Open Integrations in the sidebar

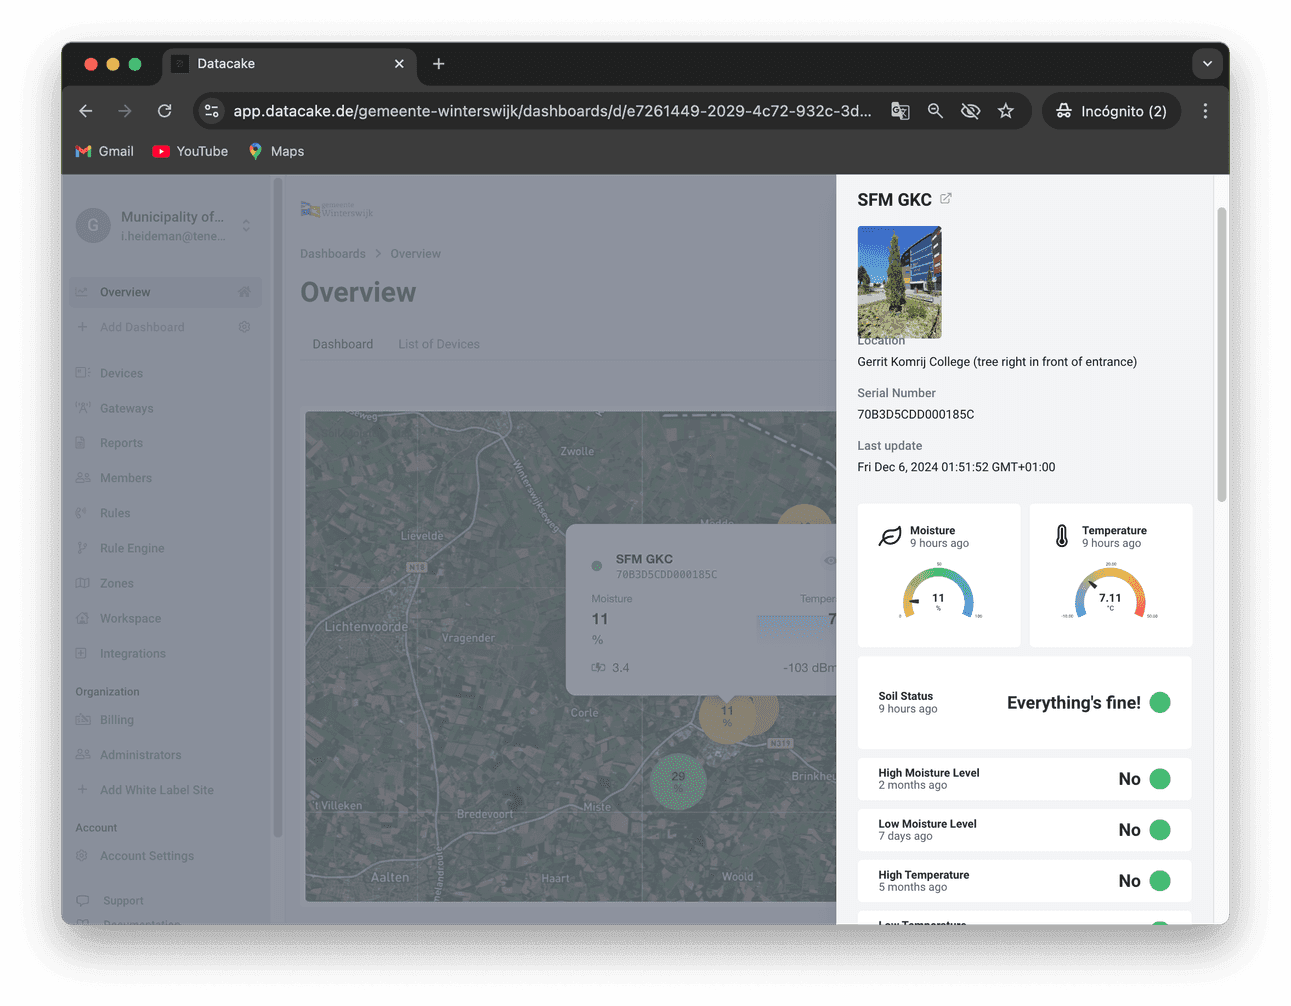pos(132,653)
